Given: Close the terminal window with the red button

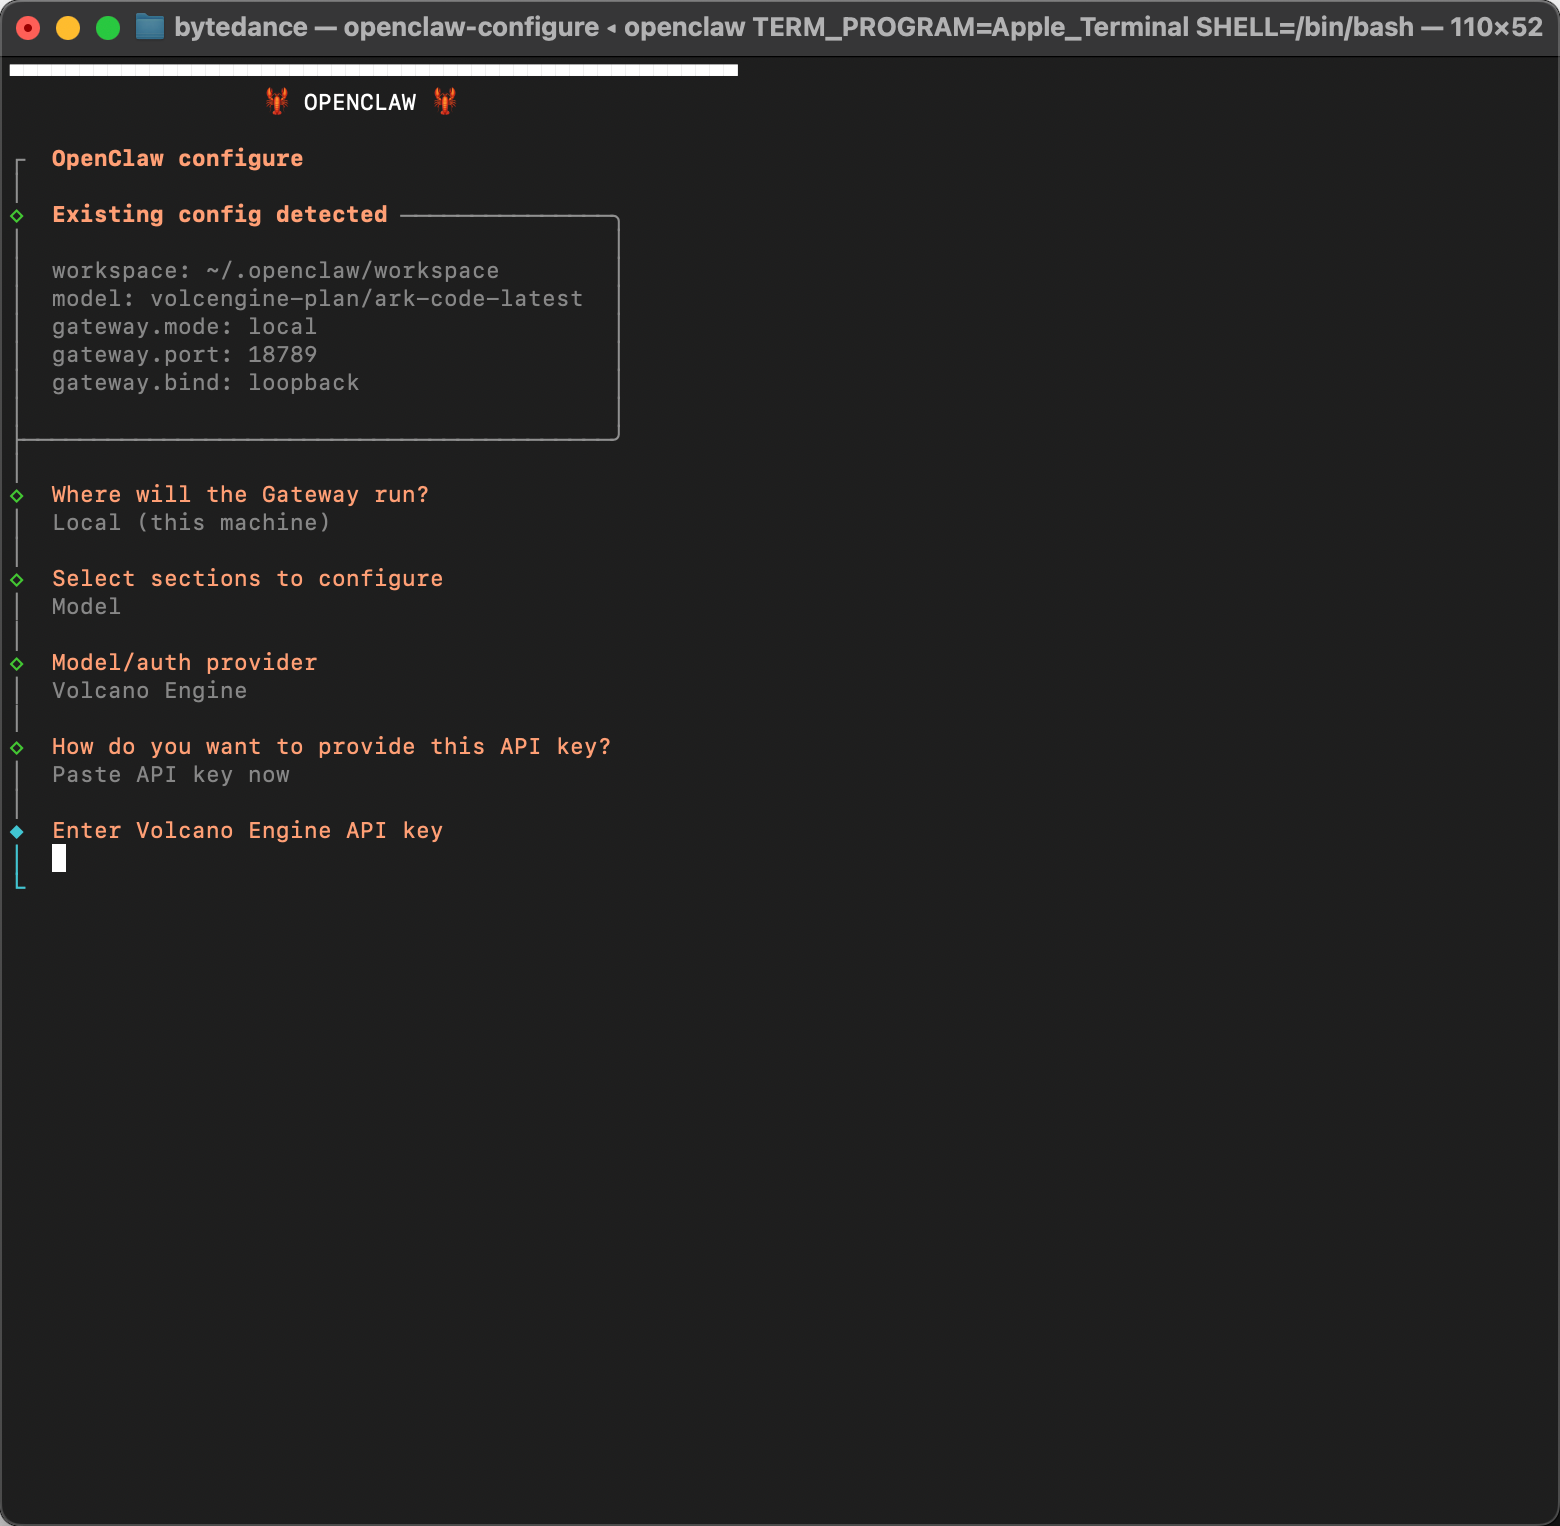Looking at the screenshot, I should 28,28.
